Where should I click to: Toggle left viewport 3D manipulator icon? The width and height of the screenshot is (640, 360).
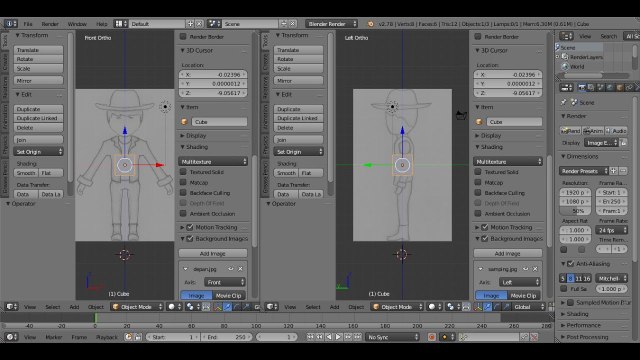click(217, 307)
